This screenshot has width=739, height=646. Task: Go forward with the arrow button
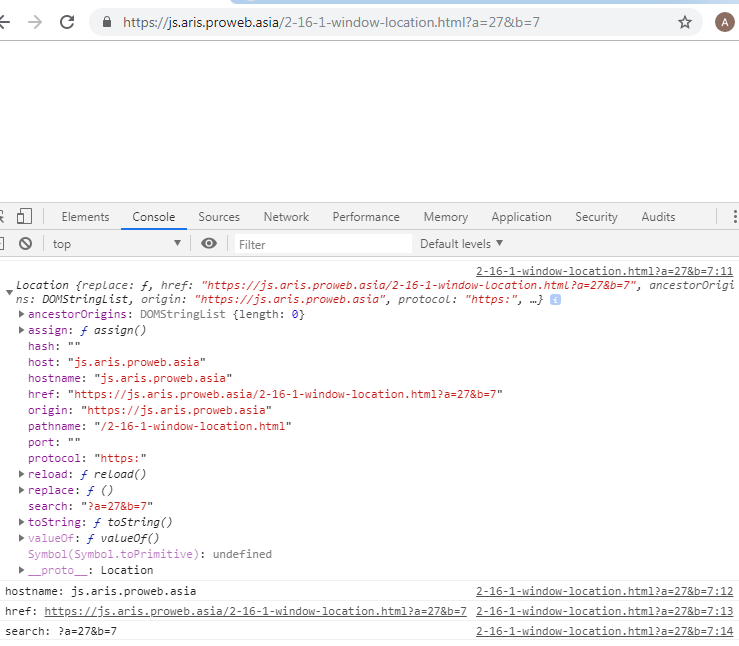click(x=34, y=22)
